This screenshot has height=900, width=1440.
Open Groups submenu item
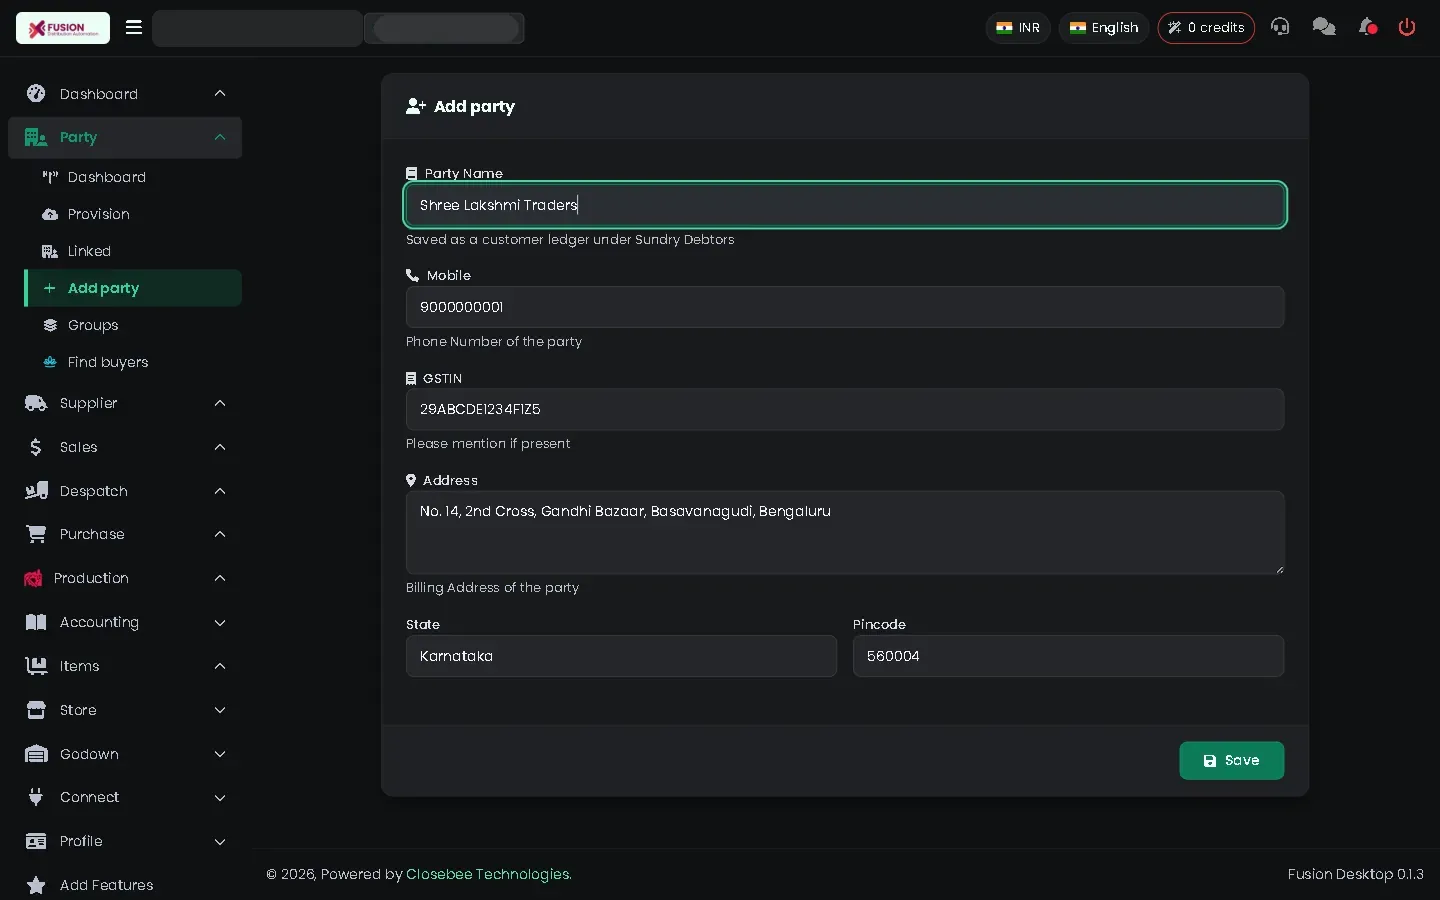tap(133, 325)
